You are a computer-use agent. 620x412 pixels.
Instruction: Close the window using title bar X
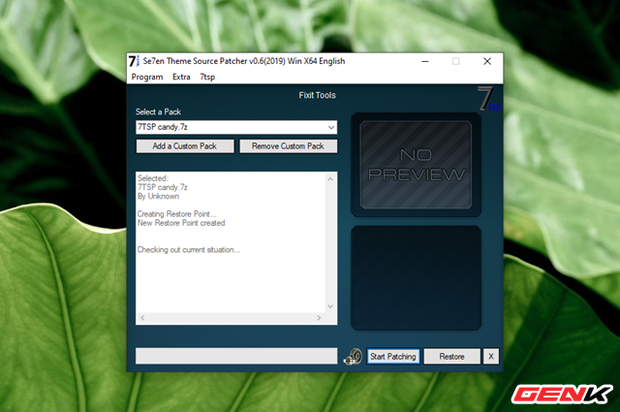(487, 61)
